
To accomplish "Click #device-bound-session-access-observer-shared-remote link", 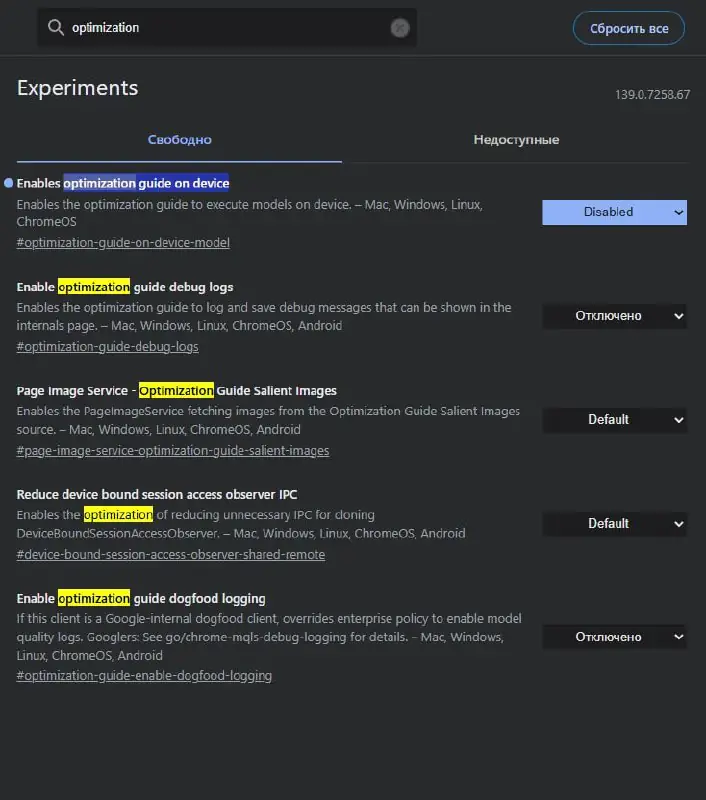I will (171, 555).
